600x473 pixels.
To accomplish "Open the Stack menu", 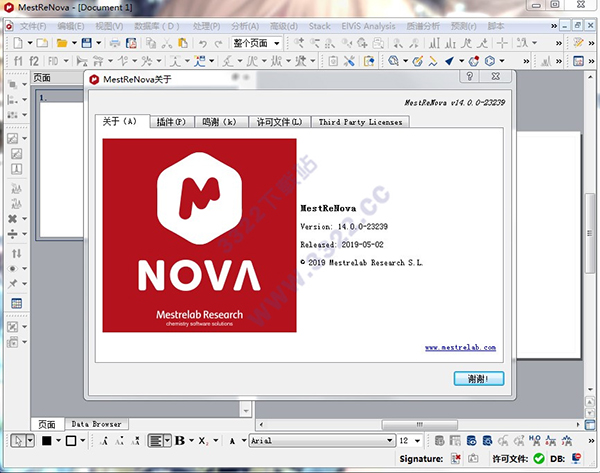I will pyautogui.click(x=320, y=26).
